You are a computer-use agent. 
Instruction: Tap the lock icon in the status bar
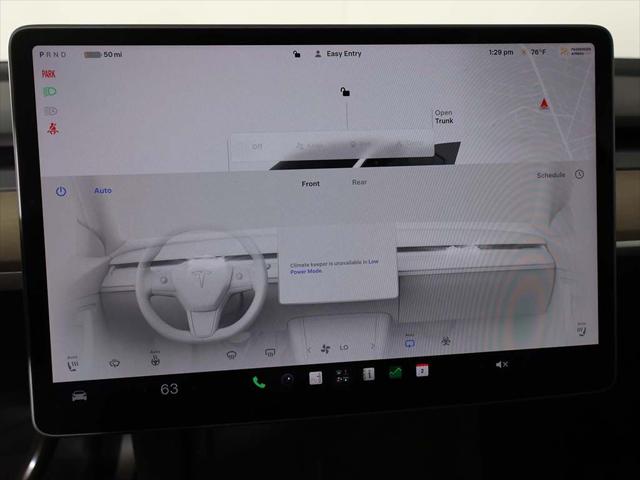[297, 54]
